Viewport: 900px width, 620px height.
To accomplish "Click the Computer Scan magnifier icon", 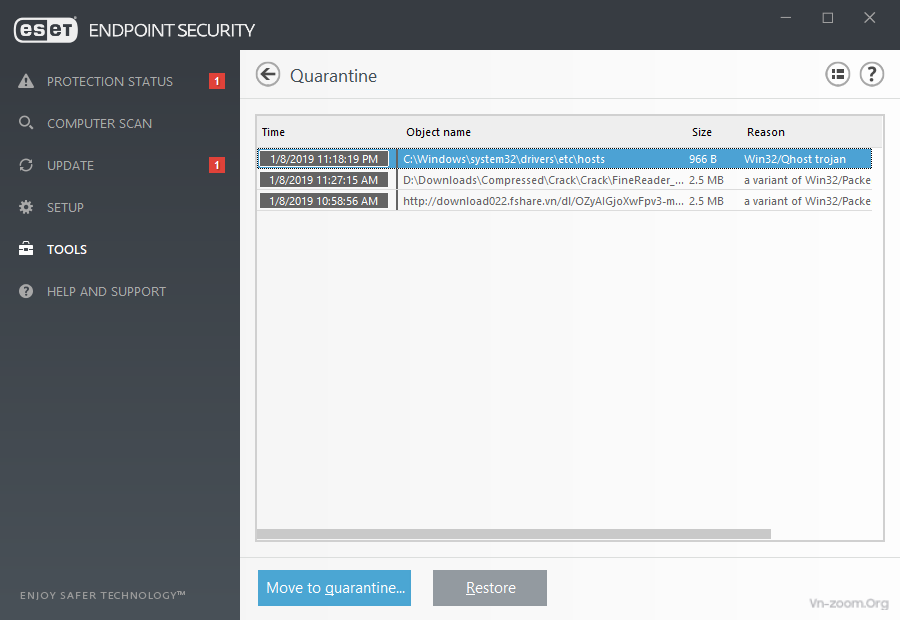I will pos(26,124).
